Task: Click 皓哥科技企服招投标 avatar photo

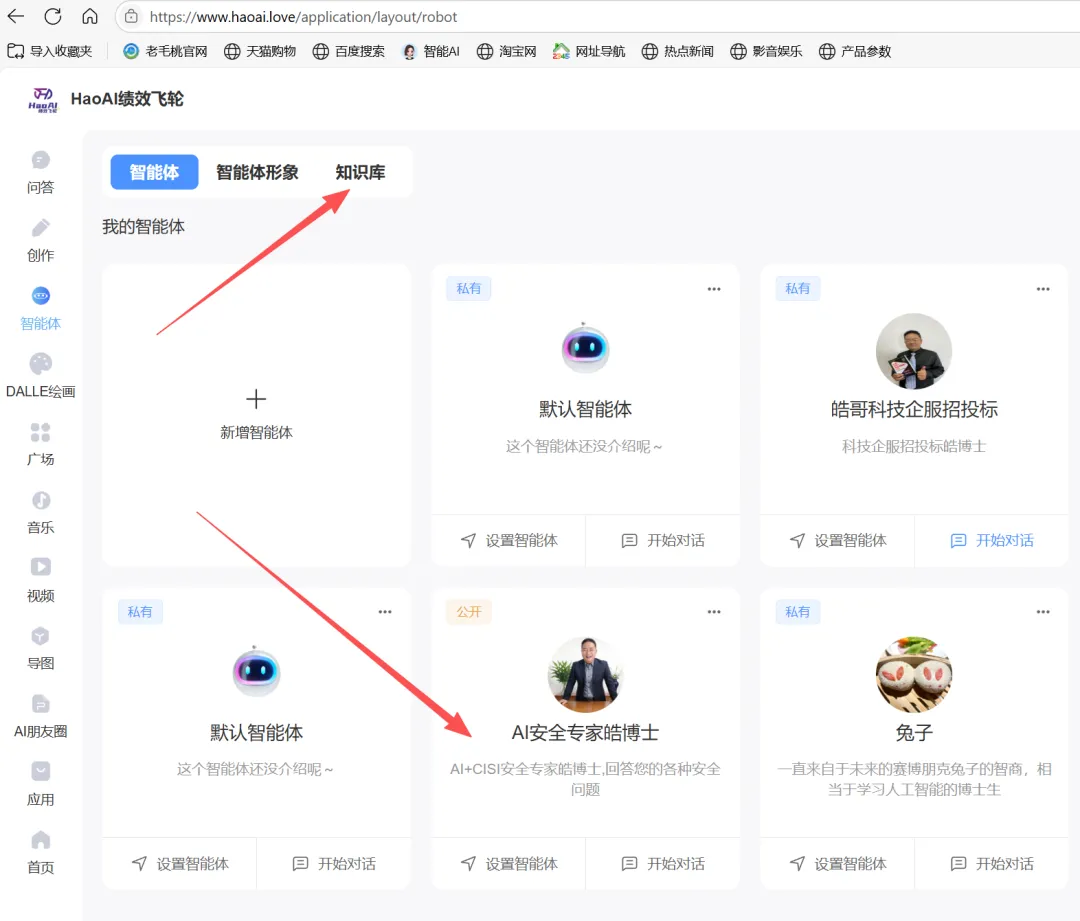Action: click(914, 351)
